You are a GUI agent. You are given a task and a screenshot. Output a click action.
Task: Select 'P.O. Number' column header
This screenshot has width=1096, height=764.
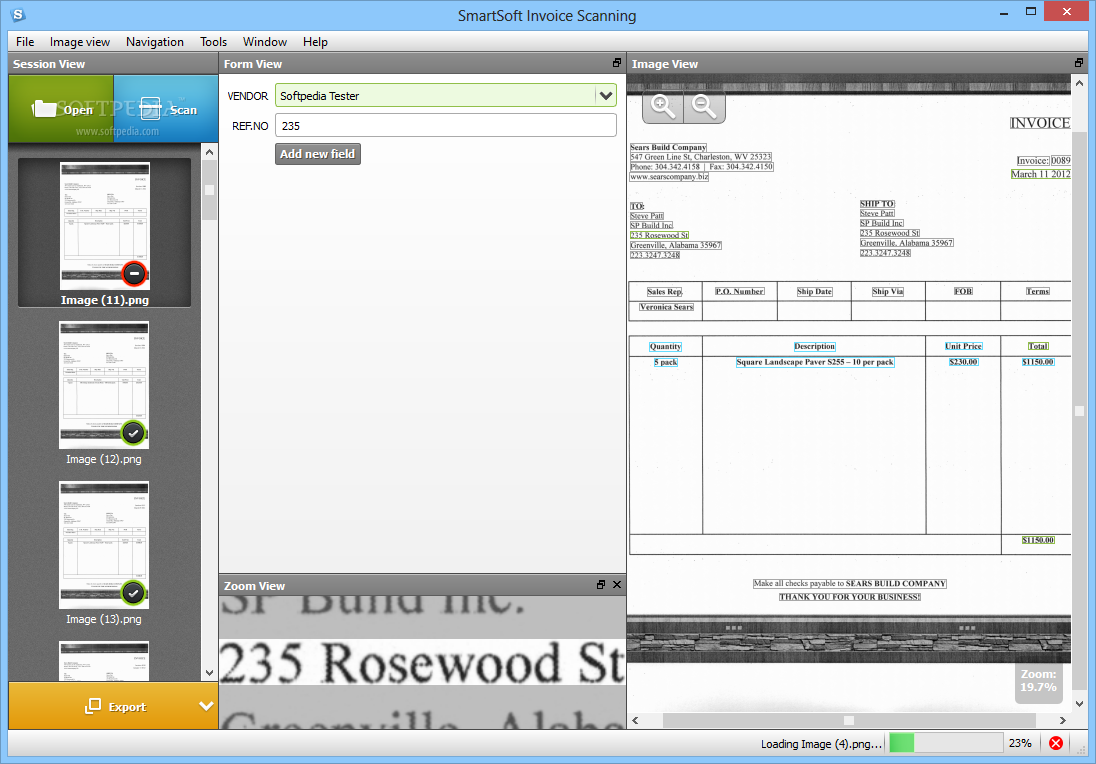tap(740, 291)
